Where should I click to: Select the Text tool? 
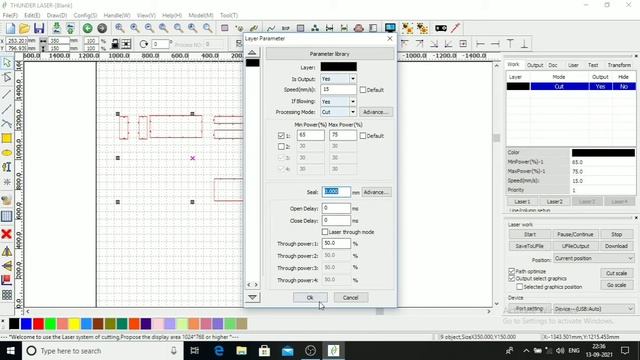tap(7, 167)
